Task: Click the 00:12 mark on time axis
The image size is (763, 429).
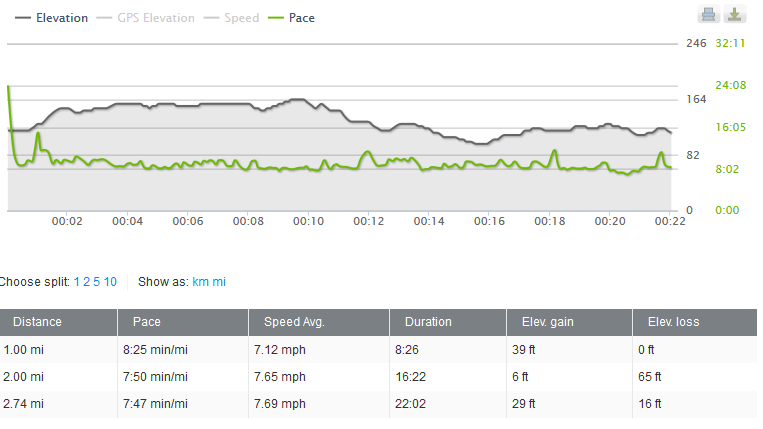Action: pos(369,221)
